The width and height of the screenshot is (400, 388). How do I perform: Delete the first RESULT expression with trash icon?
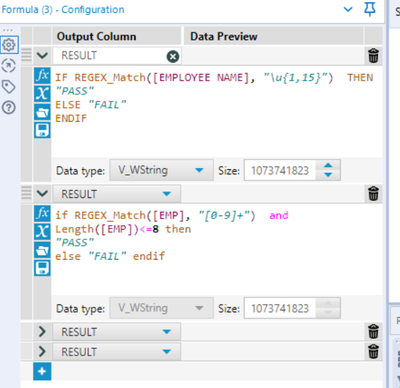(373, 56)
